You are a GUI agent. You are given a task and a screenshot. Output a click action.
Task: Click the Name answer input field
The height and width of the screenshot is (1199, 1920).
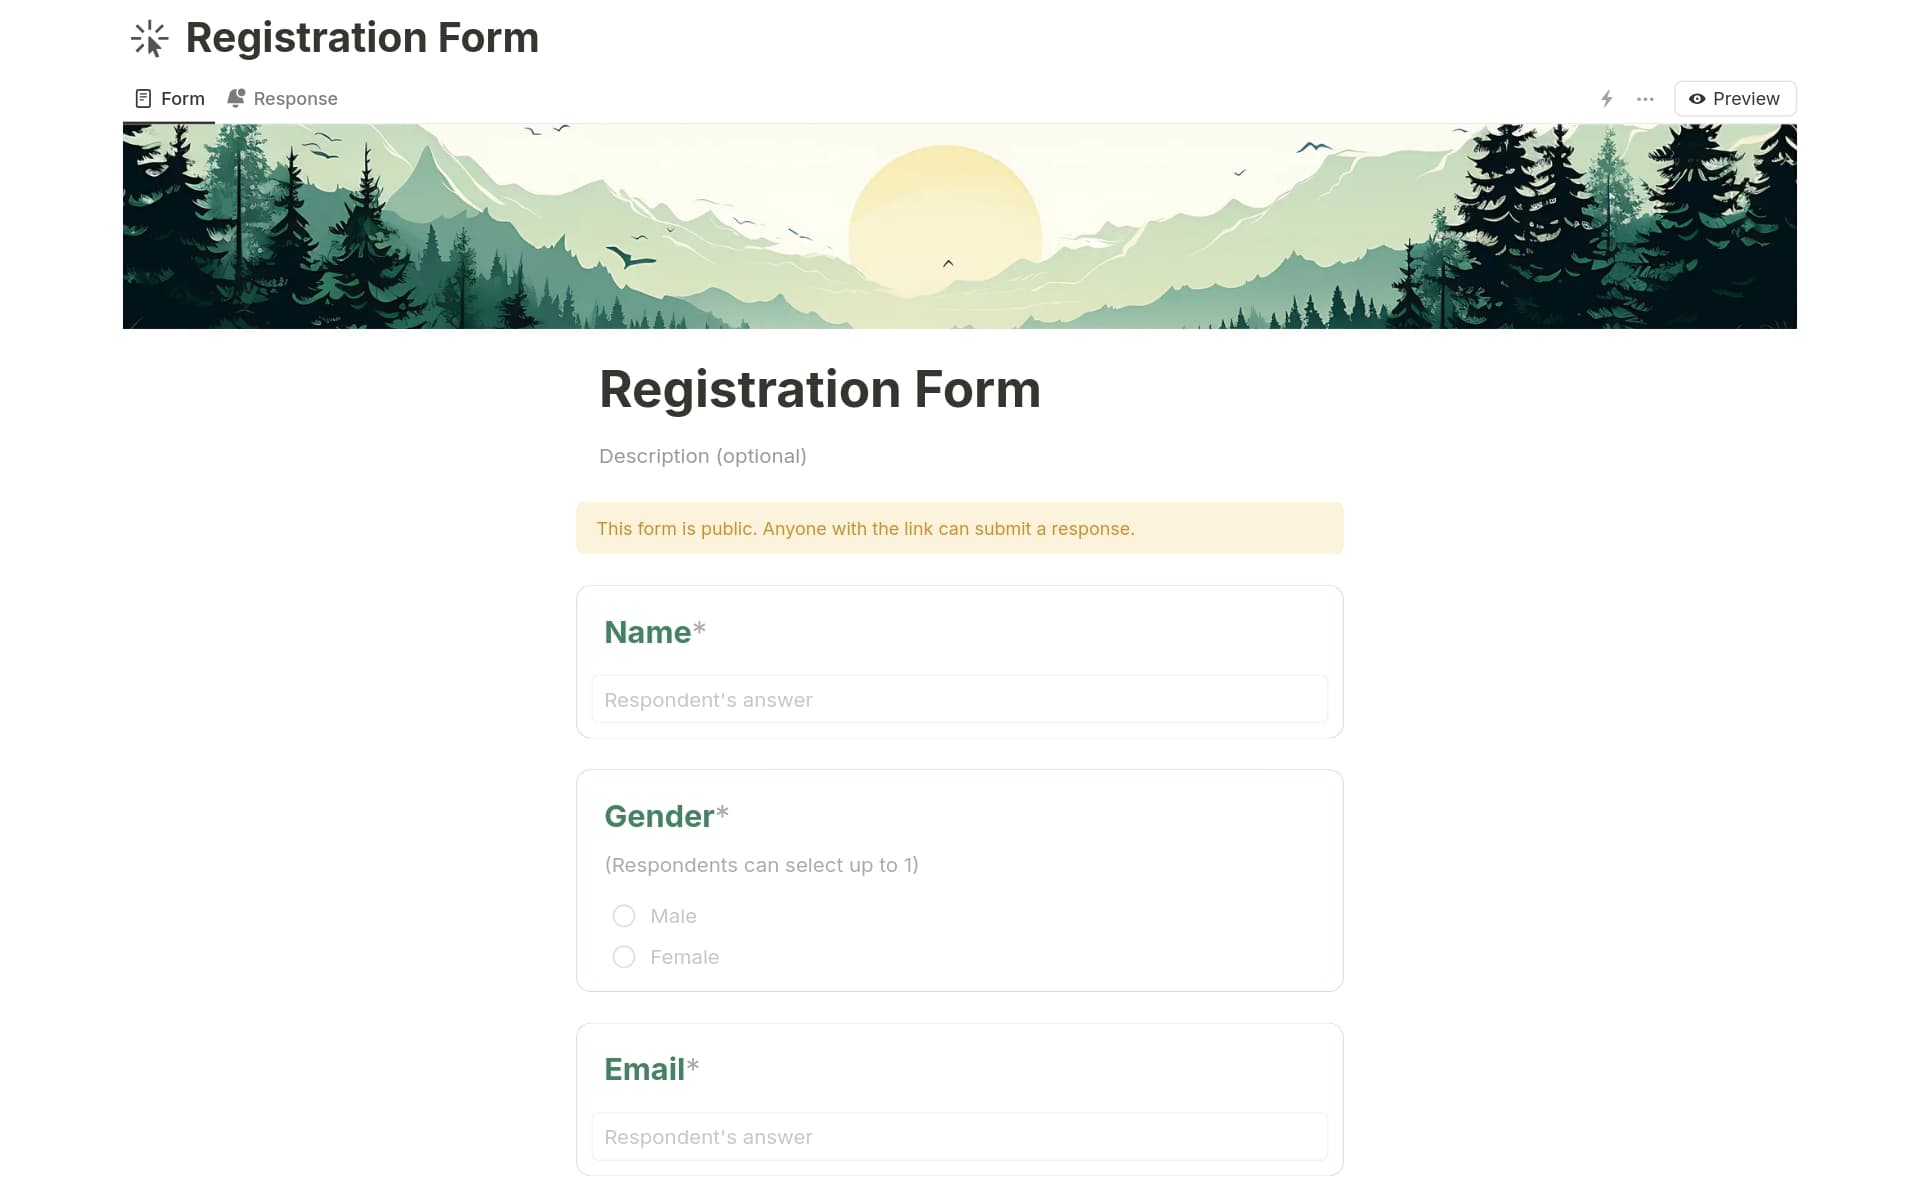click(x=959, y=699)
